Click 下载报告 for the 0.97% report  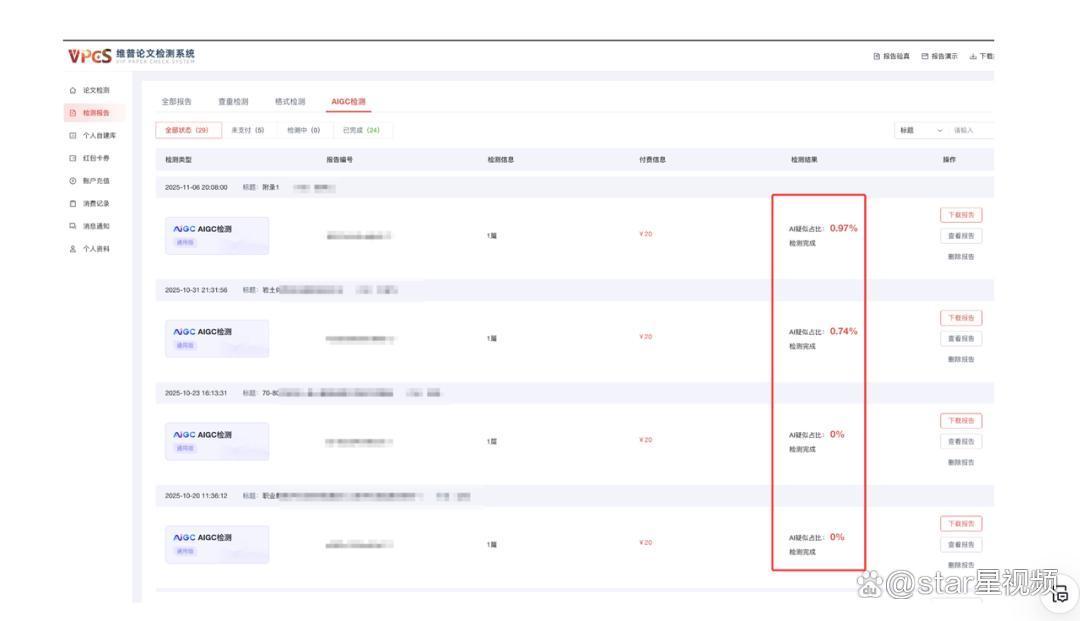coord(960,214)
